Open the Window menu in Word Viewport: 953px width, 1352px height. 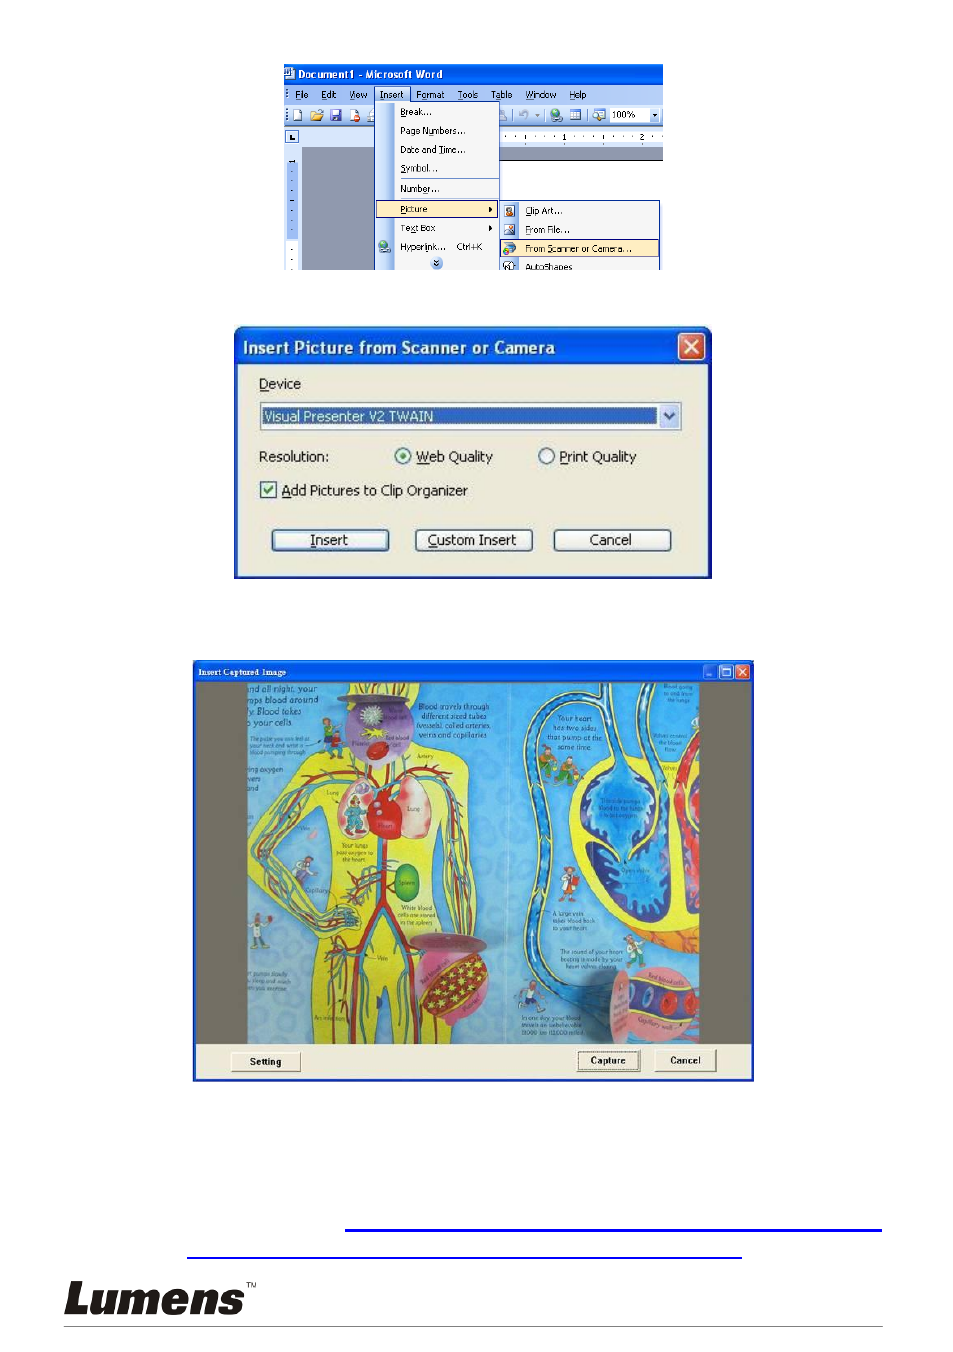[541, 95]
